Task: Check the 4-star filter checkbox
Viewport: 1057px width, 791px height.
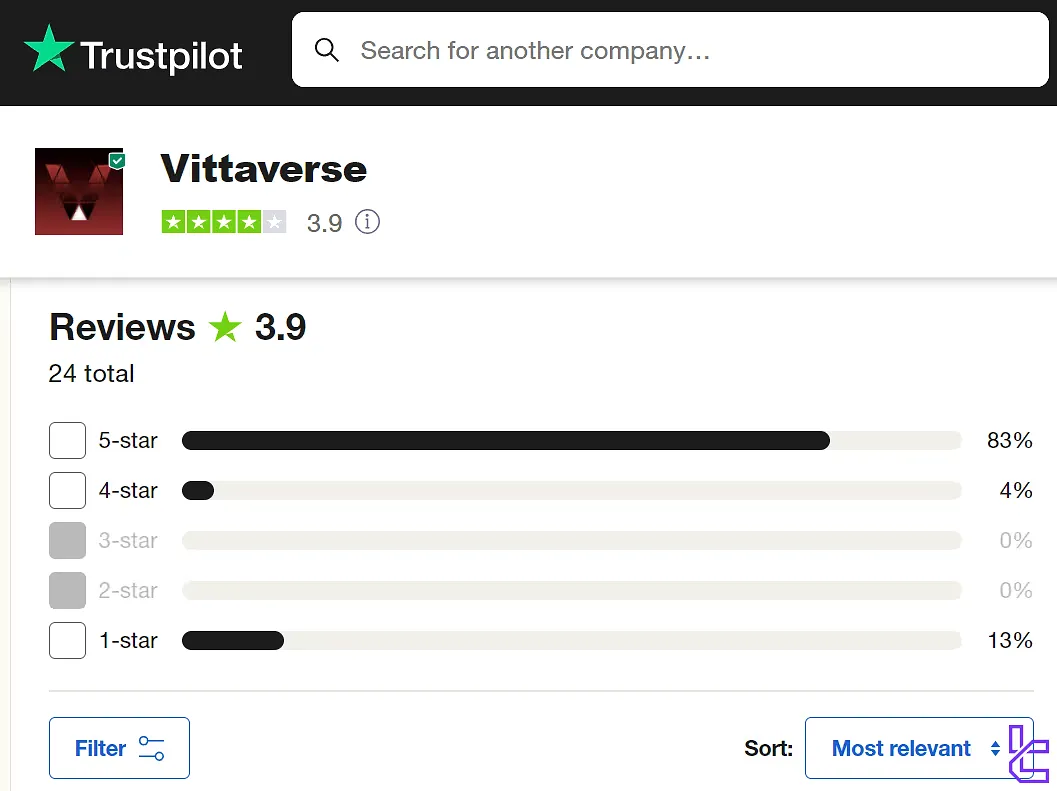Action: tap(67, 490)
